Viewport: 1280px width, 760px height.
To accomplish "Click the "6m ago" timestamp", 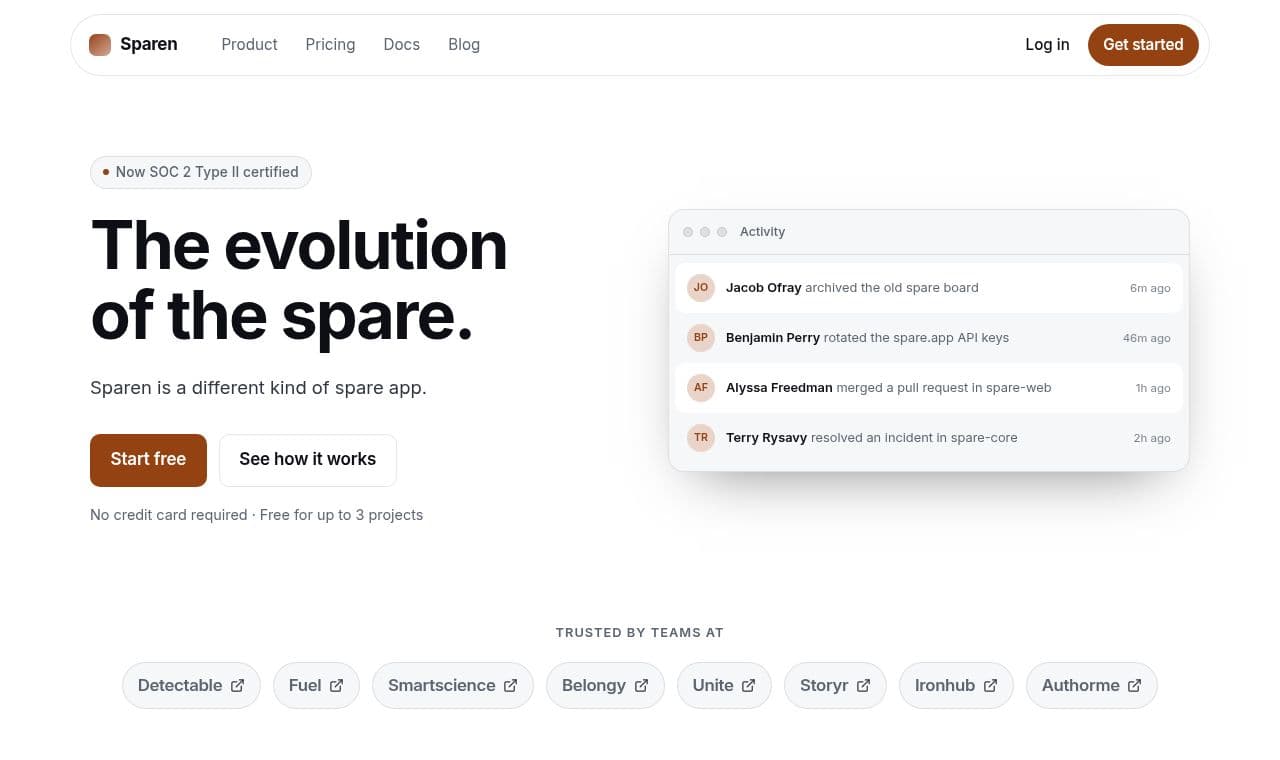I will [x=1150, y=288].
